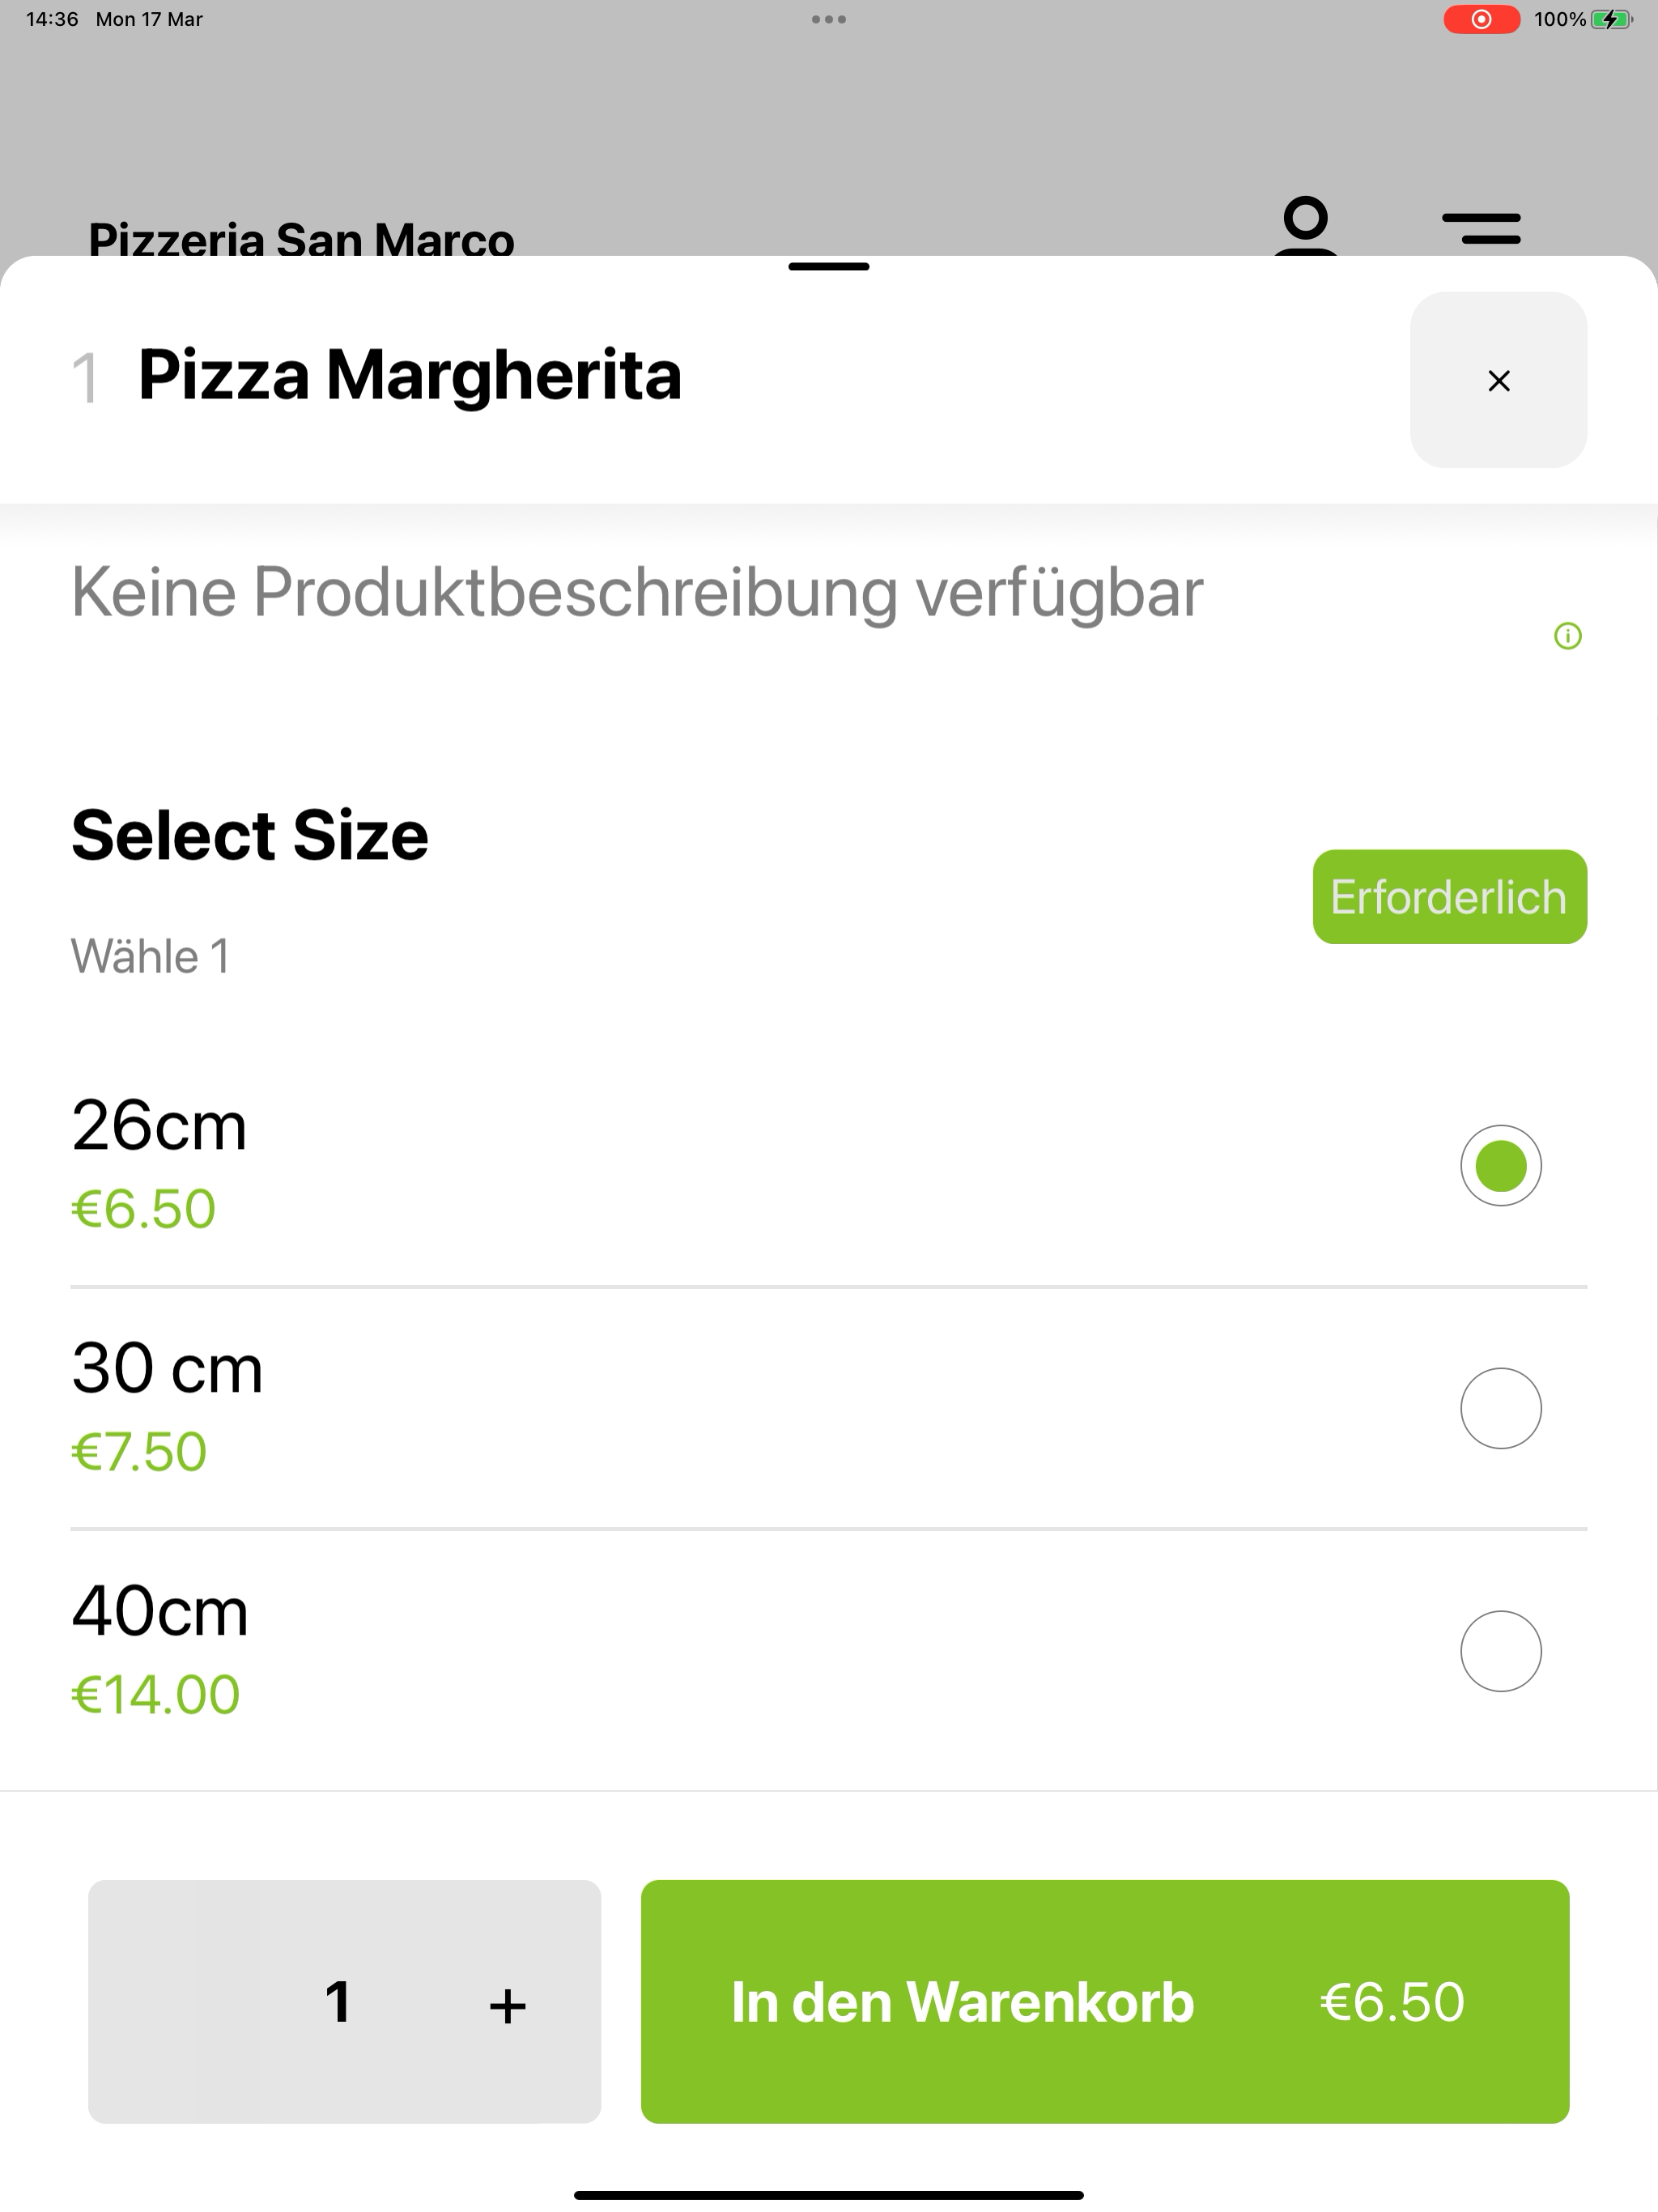Image resolution: width=1658 pixels, height=2212 pixels.
Task: Tap the sheet drag handle at top
Action: pyautogui.click(x=829, y=267)
